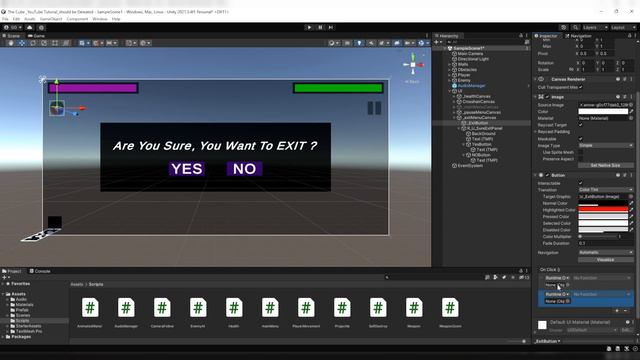Select the Rotate tool in scene toolbar
Viewport: 640px width, 360px height.
tap(33, 43)
